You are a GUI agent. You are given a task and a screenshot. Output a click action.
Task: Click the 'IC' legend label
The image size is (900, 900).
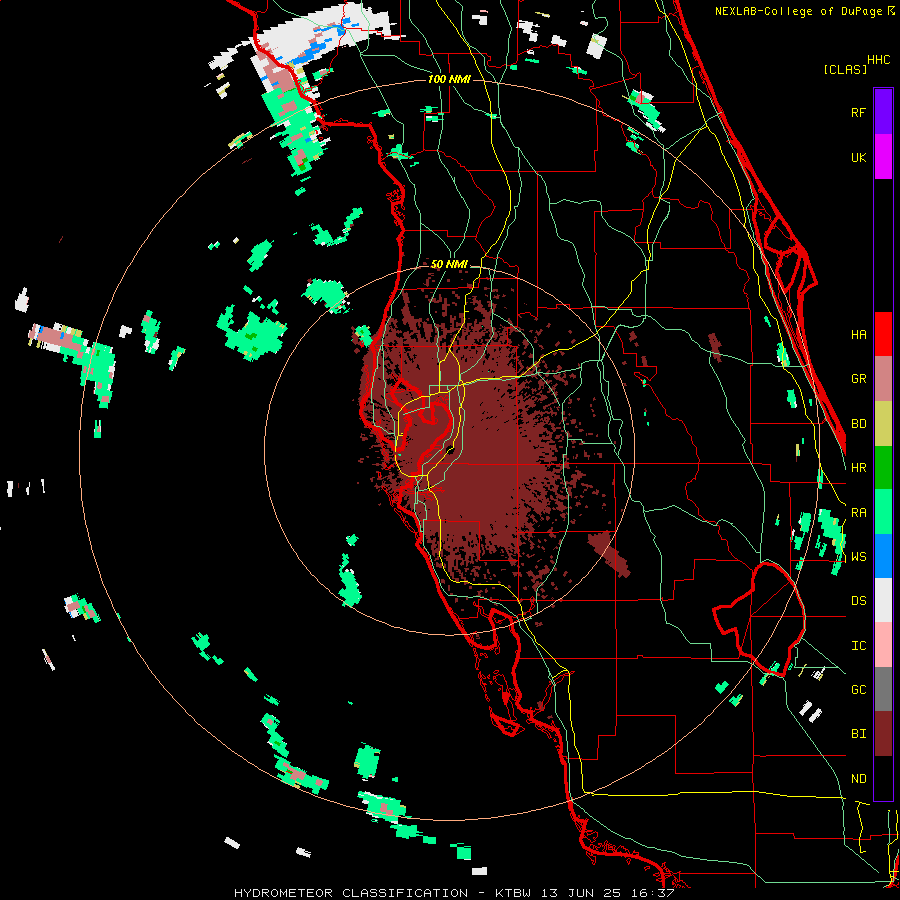pyautogui.click(x=858, y=646)
